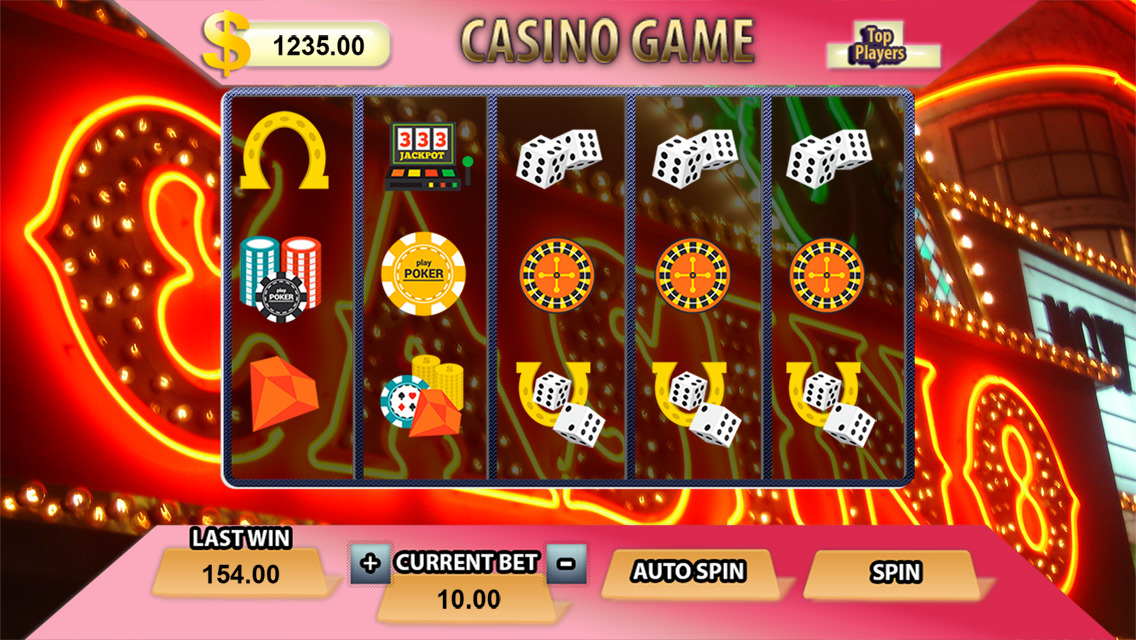Select the chips, coins and gem icon
Viewport: 1136px width, 640px height.
(x=422, y=396)
